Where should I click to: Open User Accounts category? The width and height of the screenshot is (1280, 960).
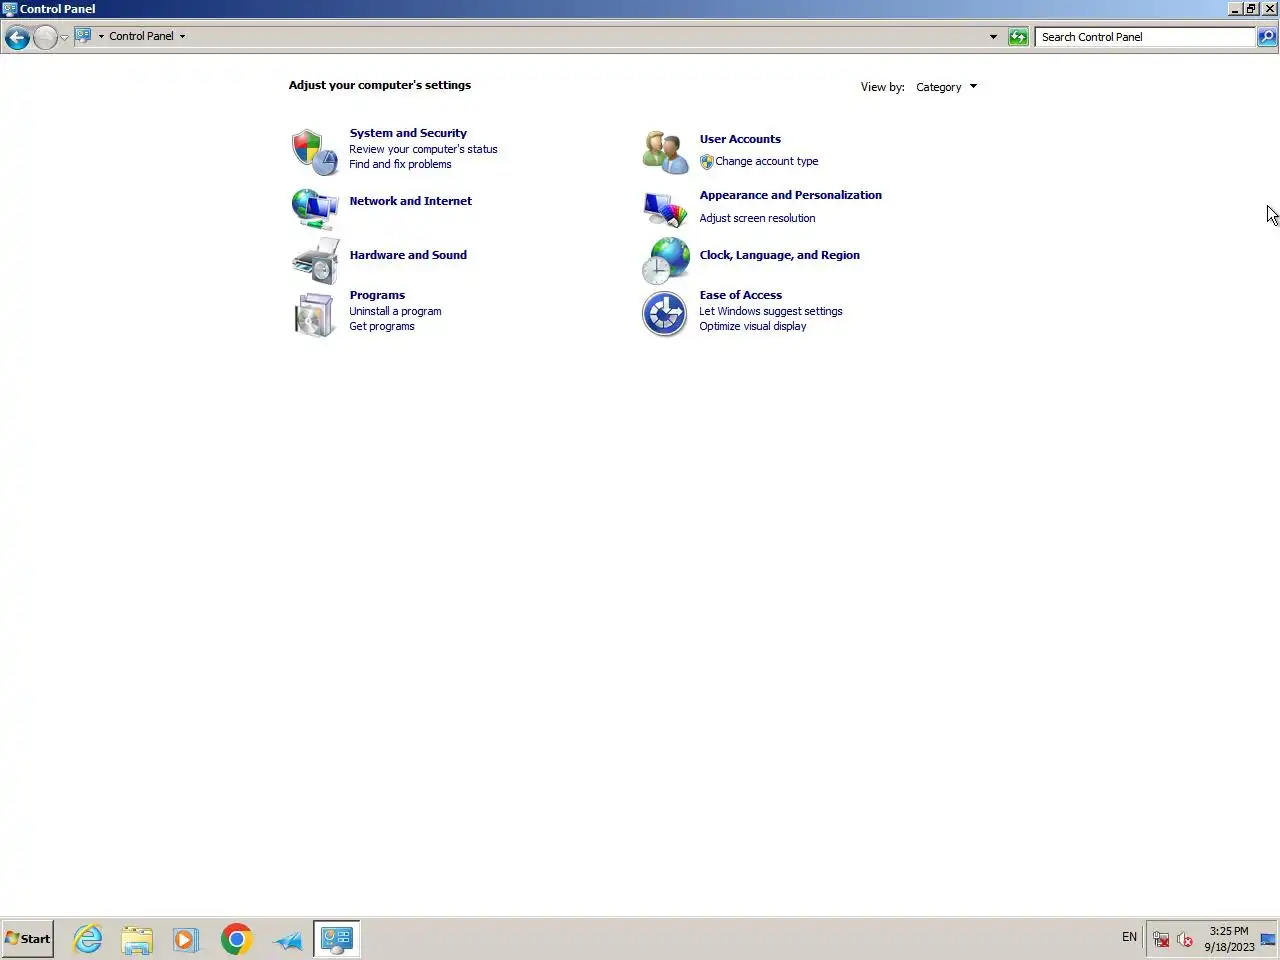point(740,139)
